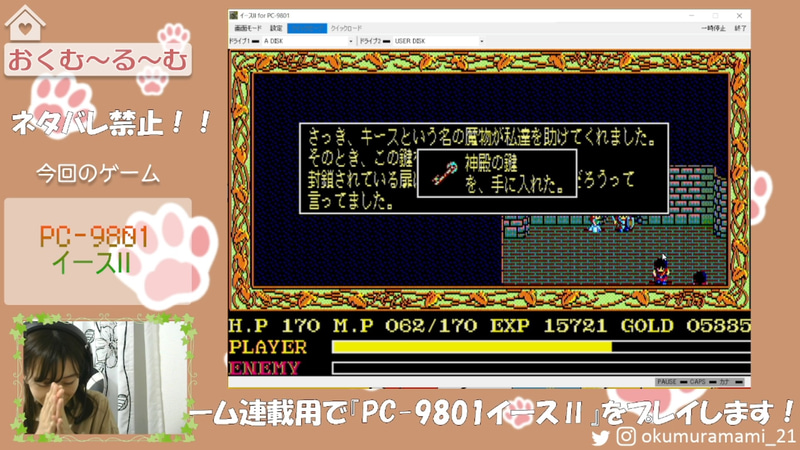Click the yellow PLAYER health bar

[472, 347]
